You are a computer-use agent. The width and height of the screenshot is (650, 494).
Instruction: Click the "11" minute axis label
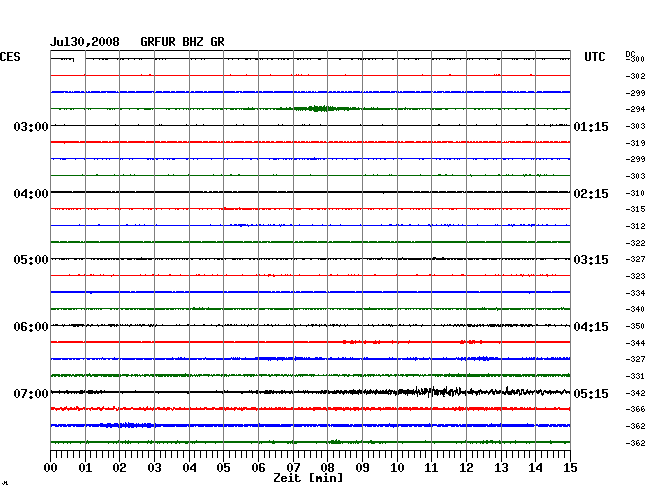point(431,468)
